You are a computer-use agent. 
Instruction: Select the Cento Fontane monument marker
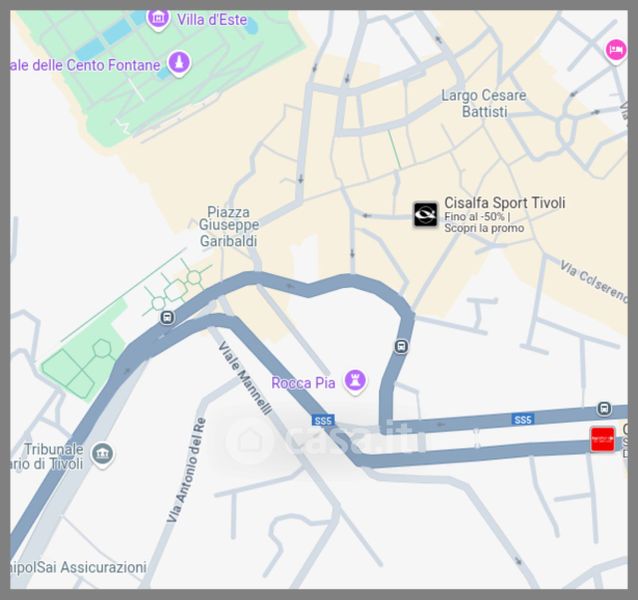click(179, 63)
